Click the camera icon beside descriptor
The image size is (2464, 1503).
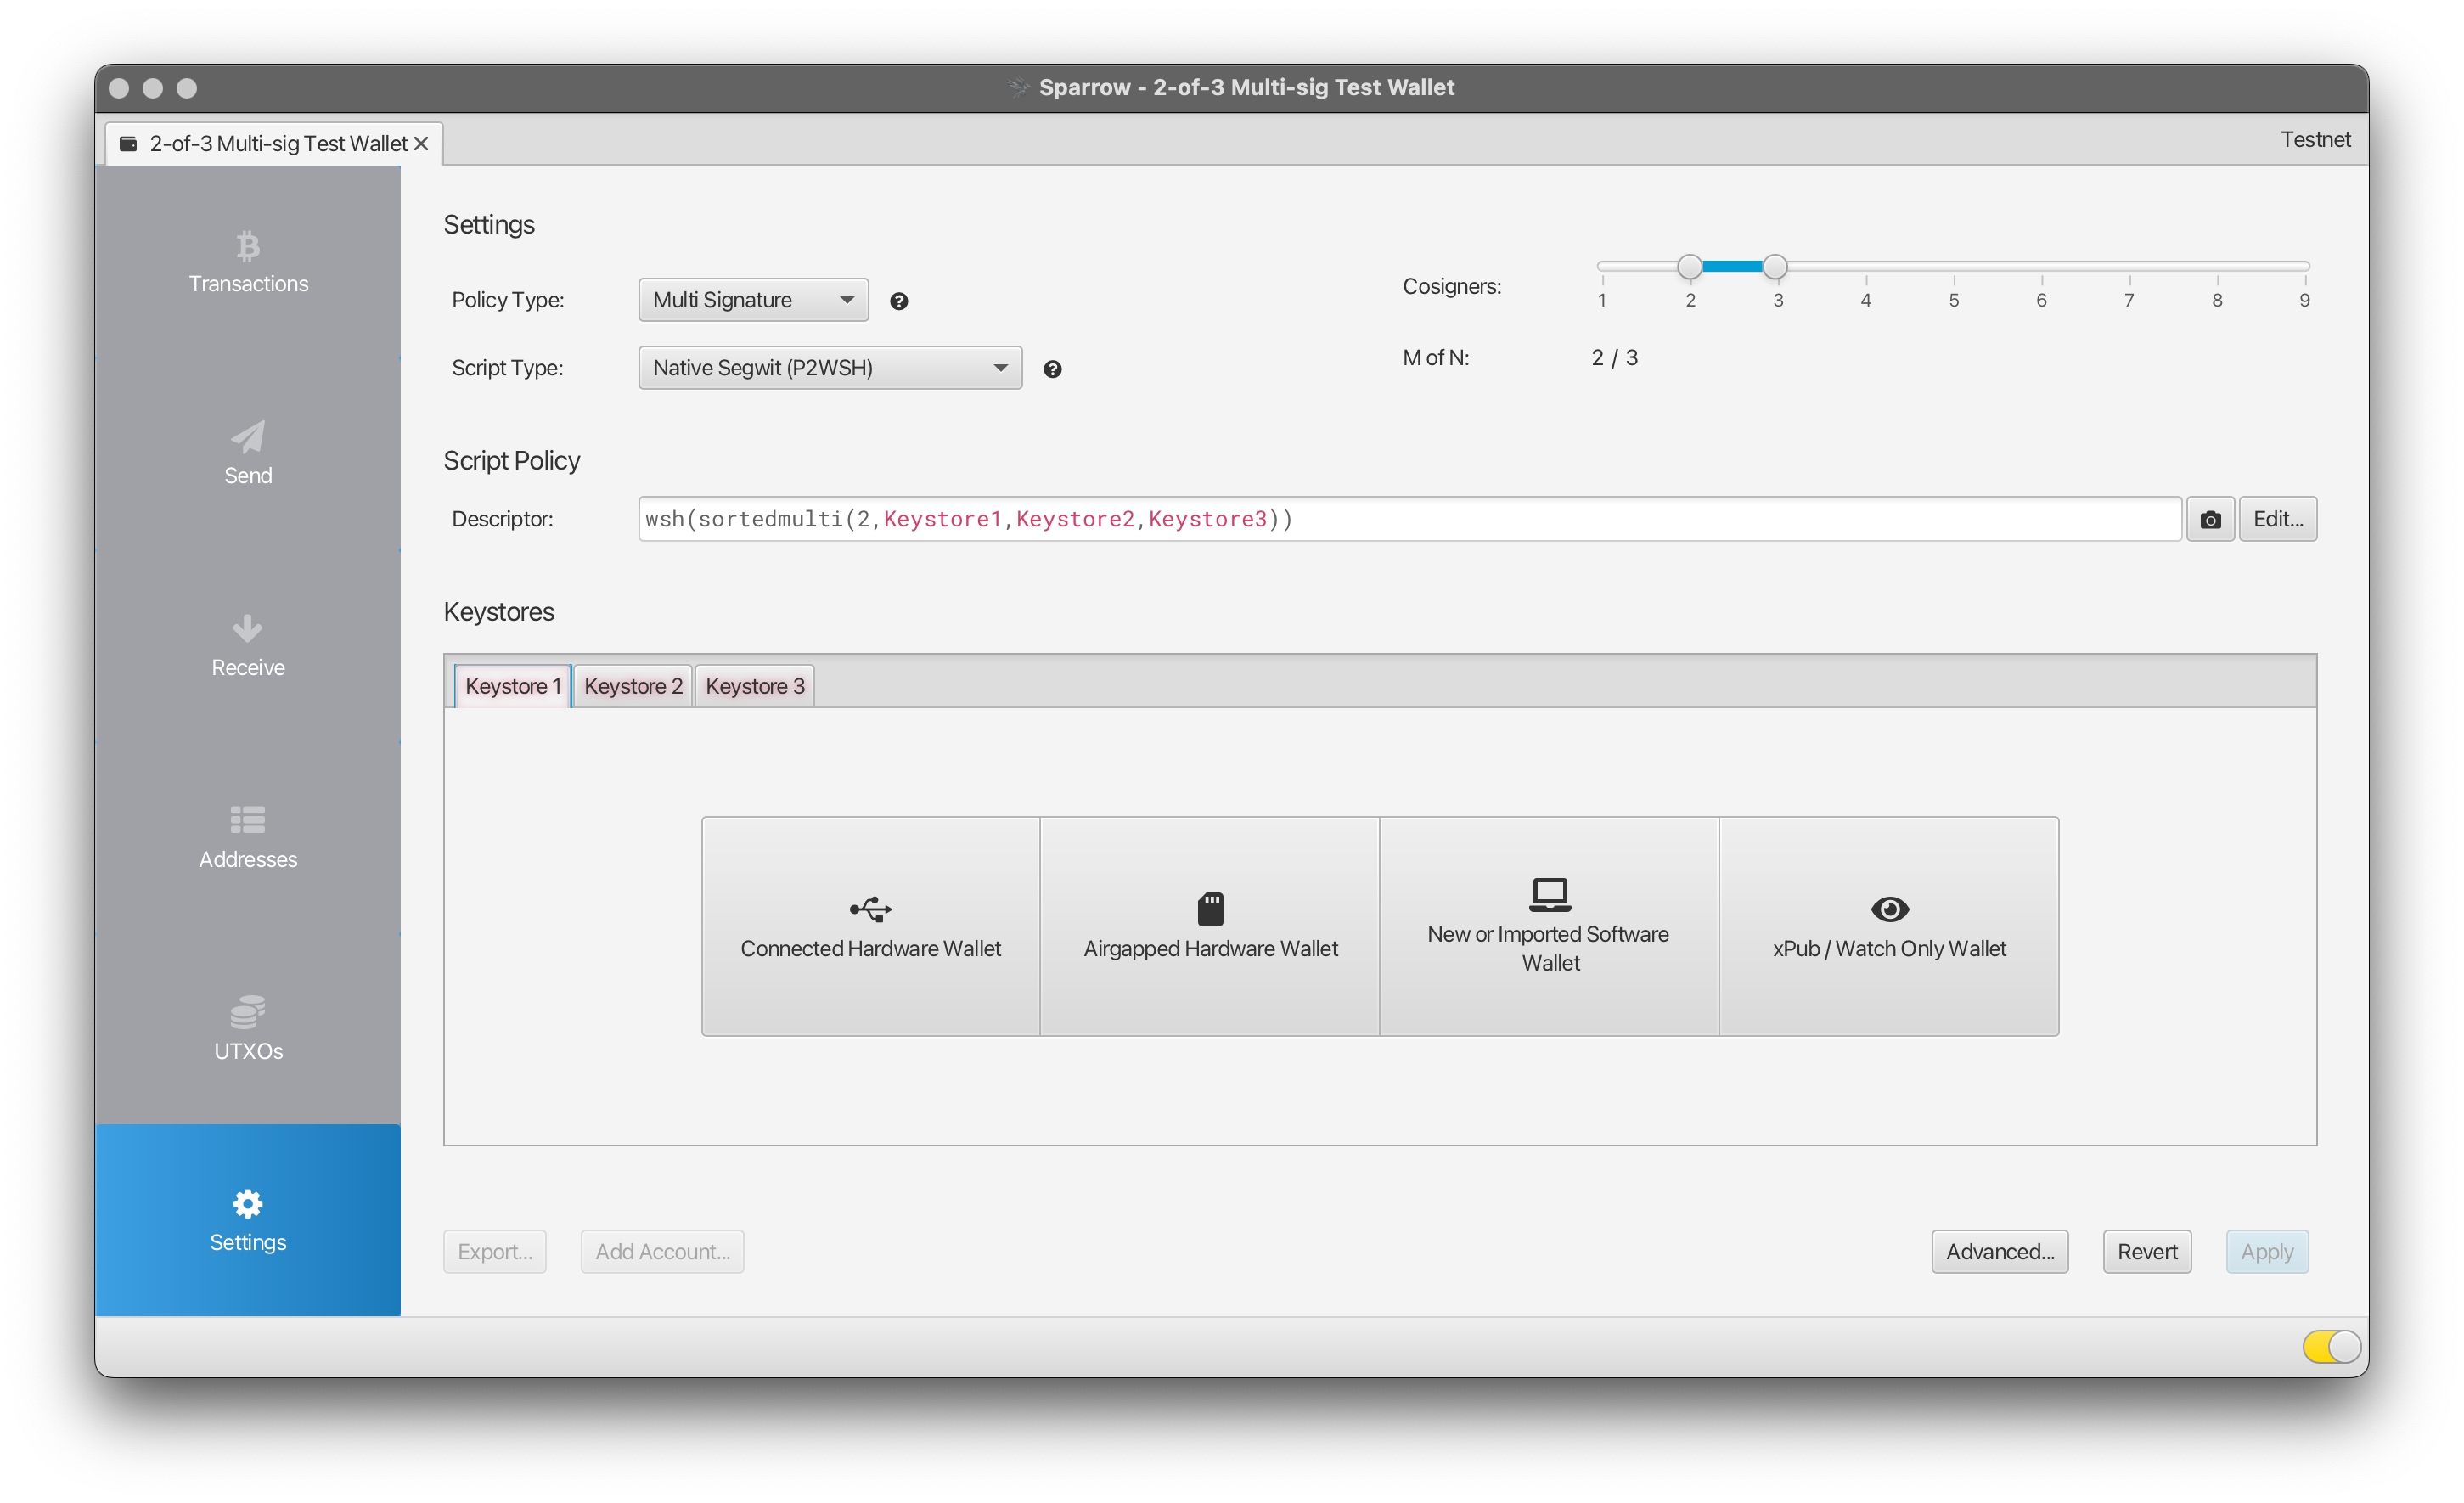pyautogui.click(x=2210, y=519)
